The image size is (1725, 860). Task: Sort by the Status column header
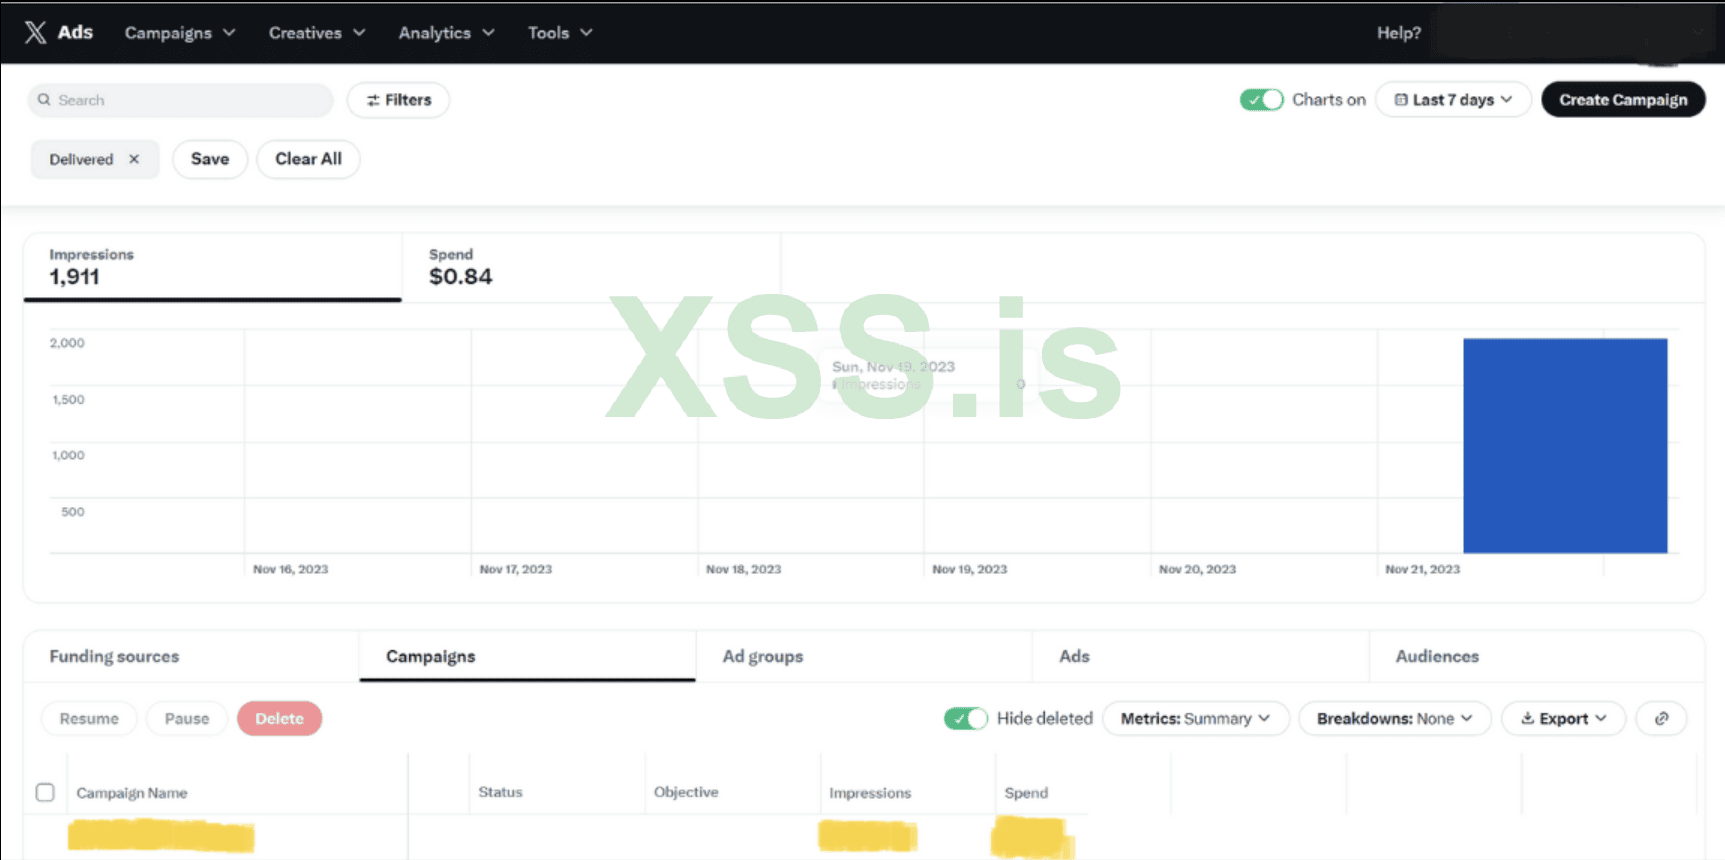tap(500, 792)
